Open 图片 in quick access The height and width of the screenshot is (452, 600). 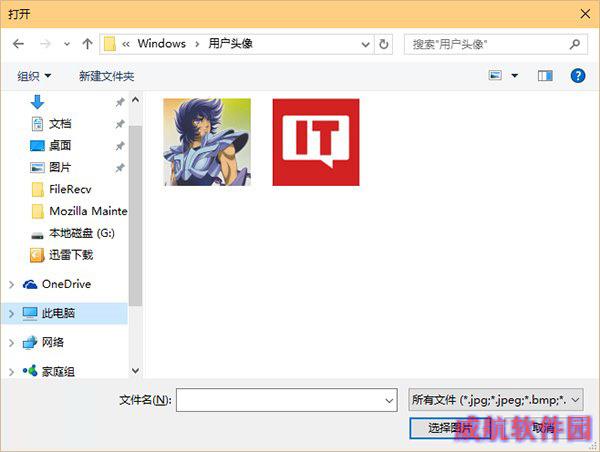pos(60,168)
